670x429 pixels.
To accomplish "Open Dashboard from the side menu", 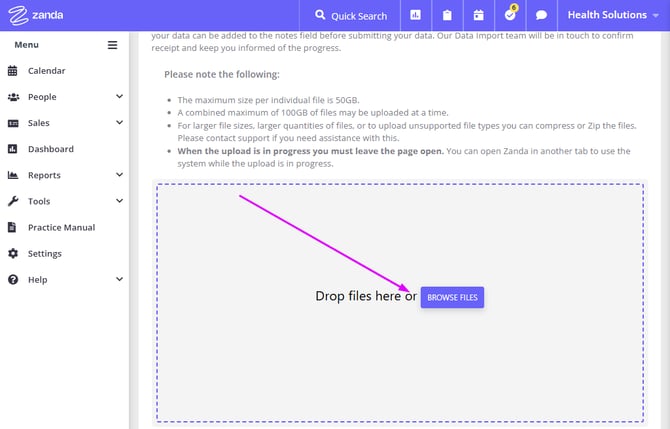I will (50, 149).
